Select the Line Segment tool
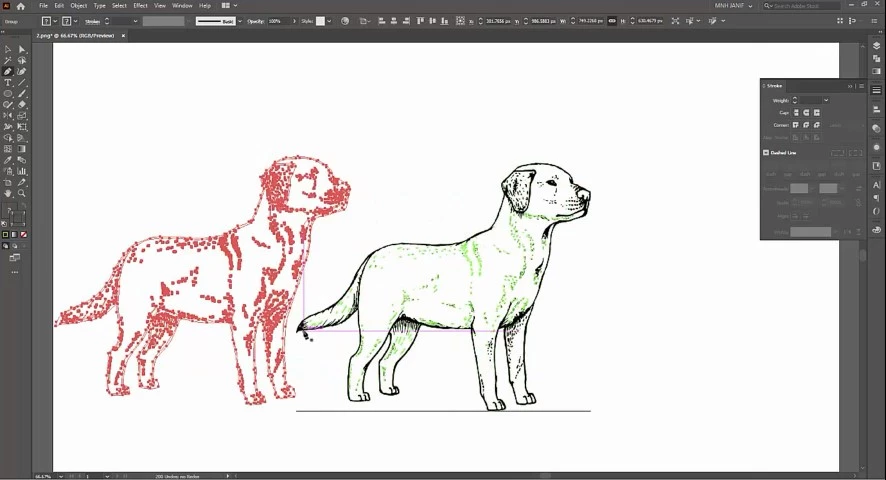Screen dimensions: 886x480 click(x=21, y=83)
